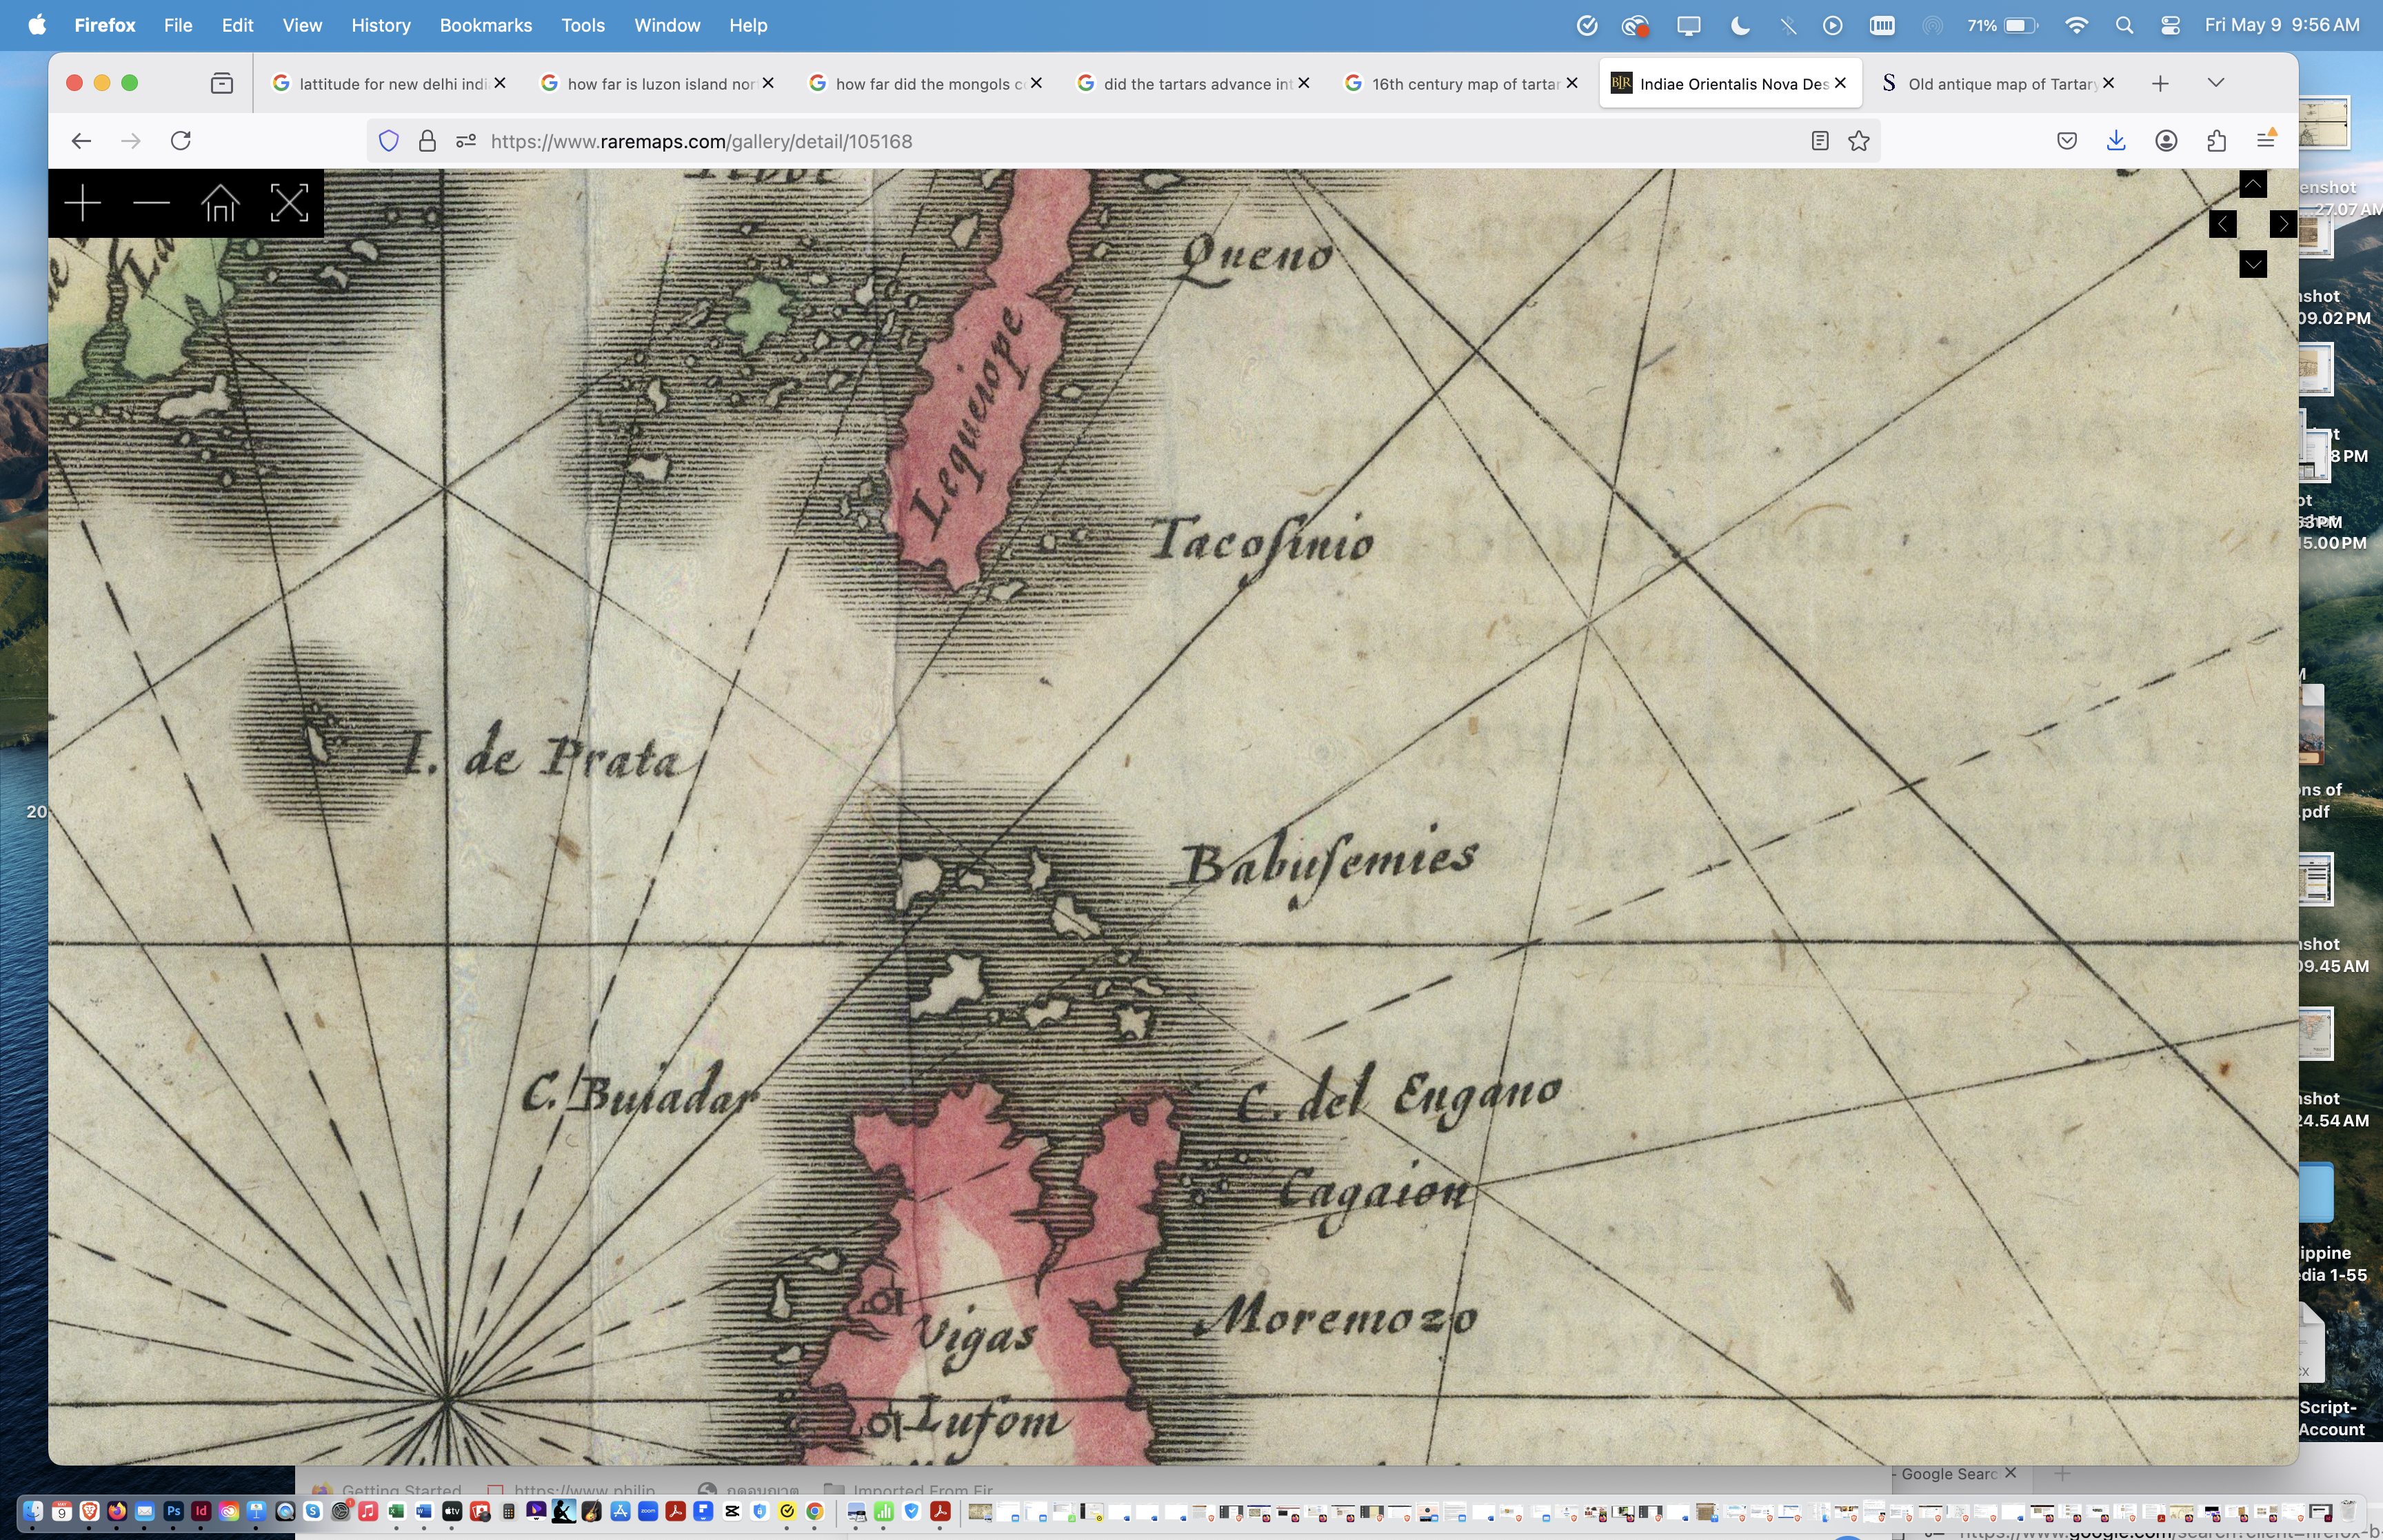Expand list all tabs dropdown
The height and width of the screenshot is (1540, 2383).
click(2216, 83)
